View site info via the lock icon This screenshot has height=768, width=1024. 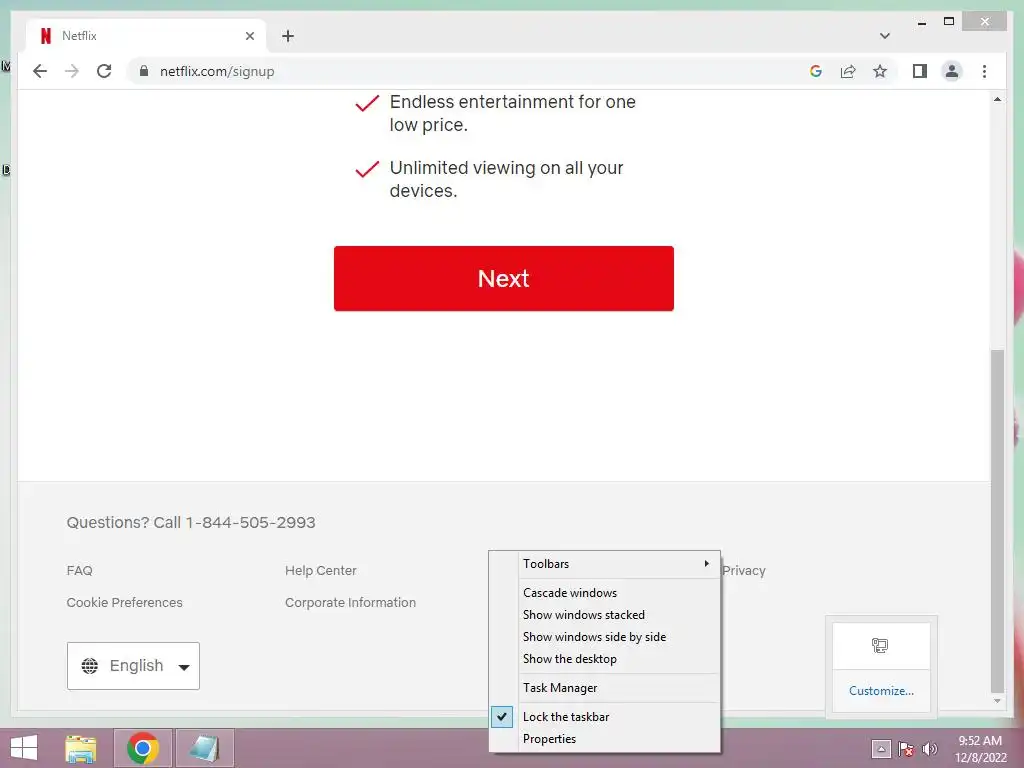click(144, 71)
